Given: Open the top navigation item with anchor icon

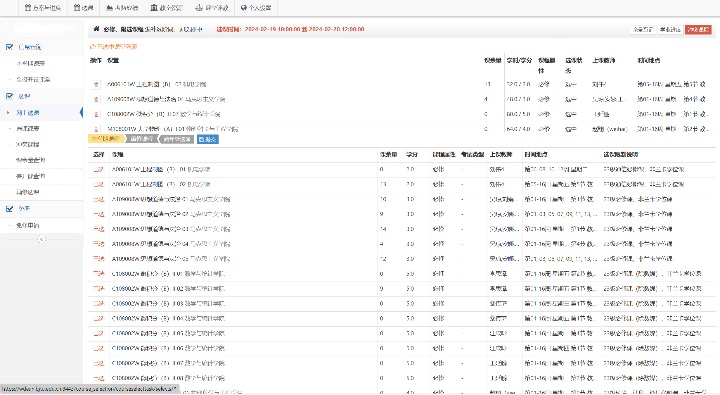Looking at the screenshot, I should (x=212, y=8).
